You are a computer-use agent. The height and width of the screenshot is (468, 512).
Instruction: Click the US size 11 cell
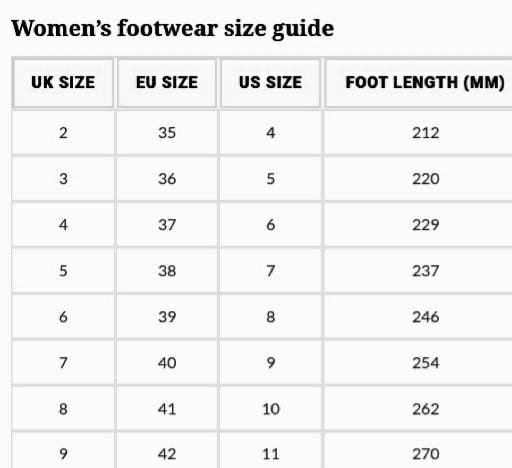[271, 454]
